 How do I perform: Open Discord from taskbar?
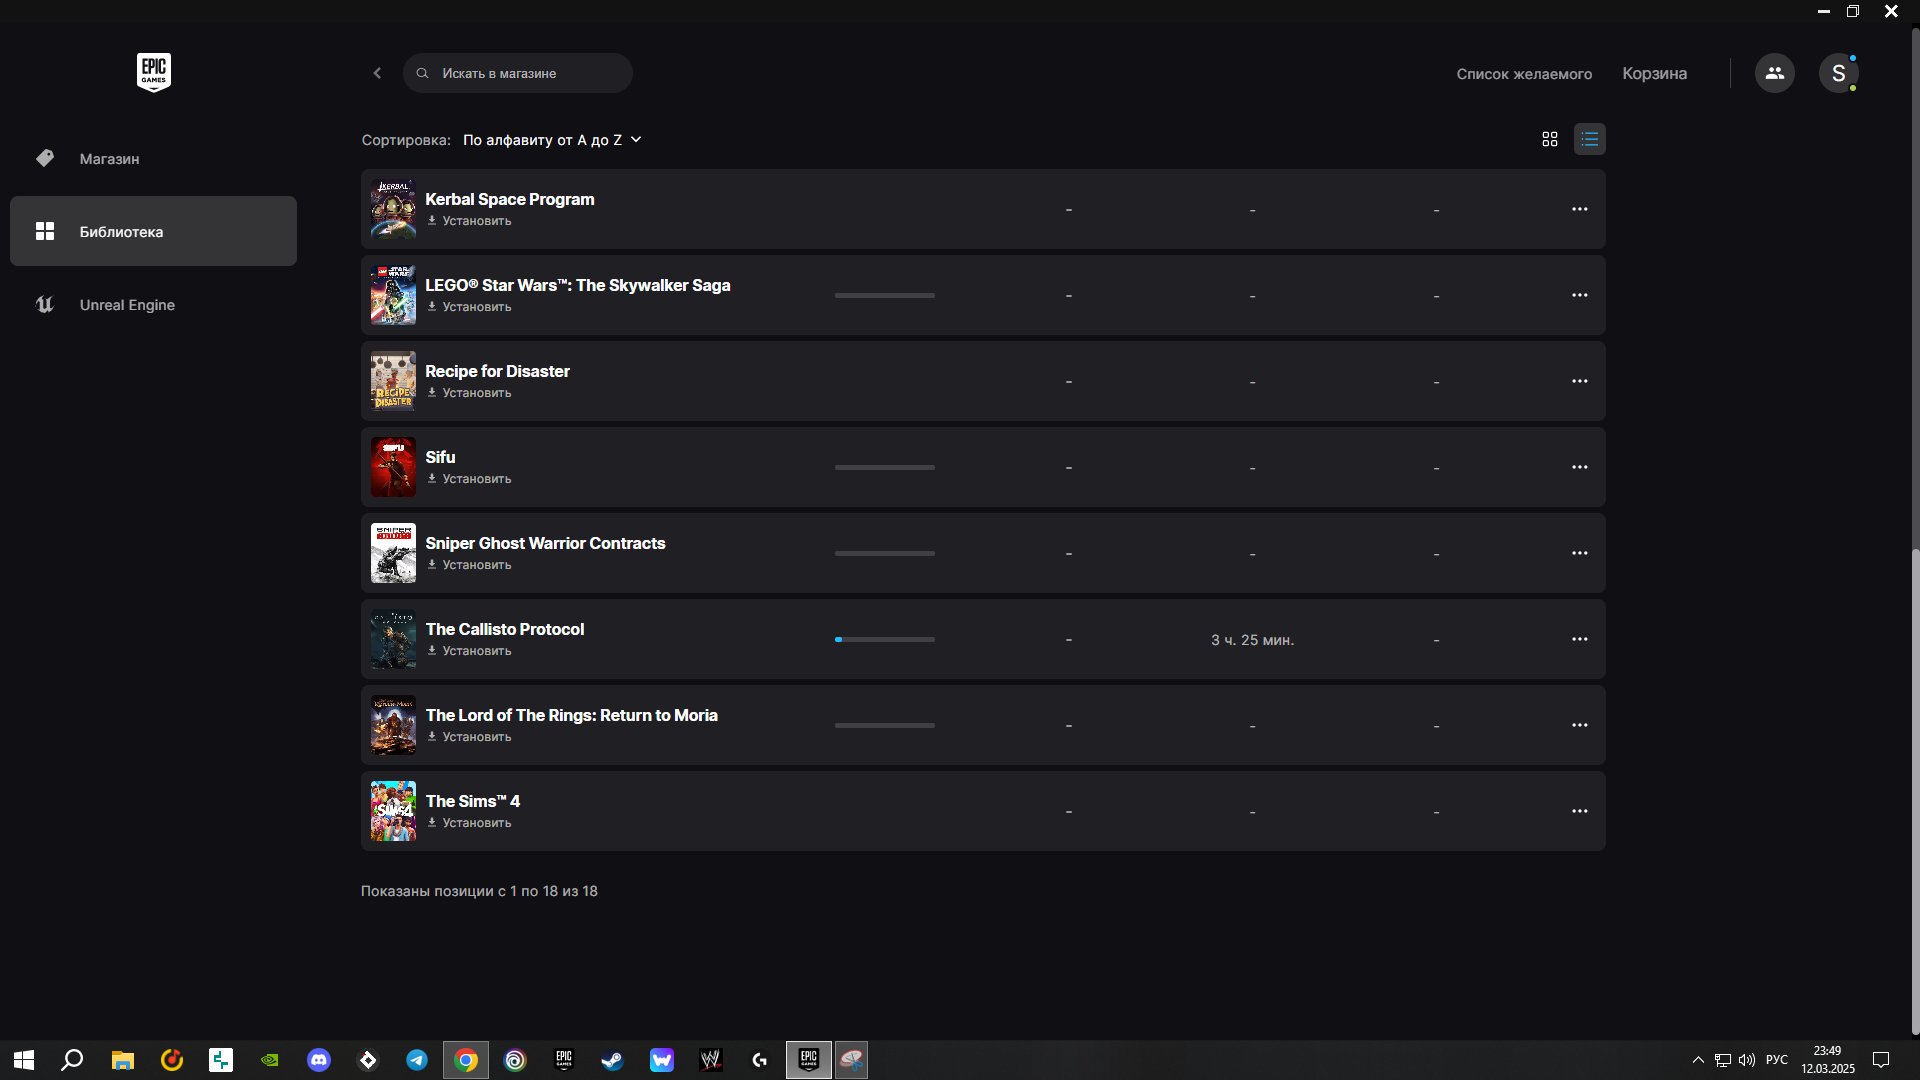tap(319, 1060)
